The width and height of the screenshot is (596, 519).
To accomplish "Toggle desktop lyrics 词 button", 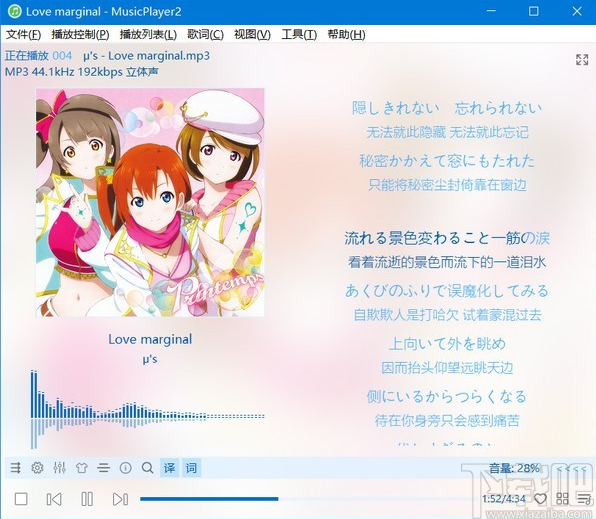I will 192,468.
